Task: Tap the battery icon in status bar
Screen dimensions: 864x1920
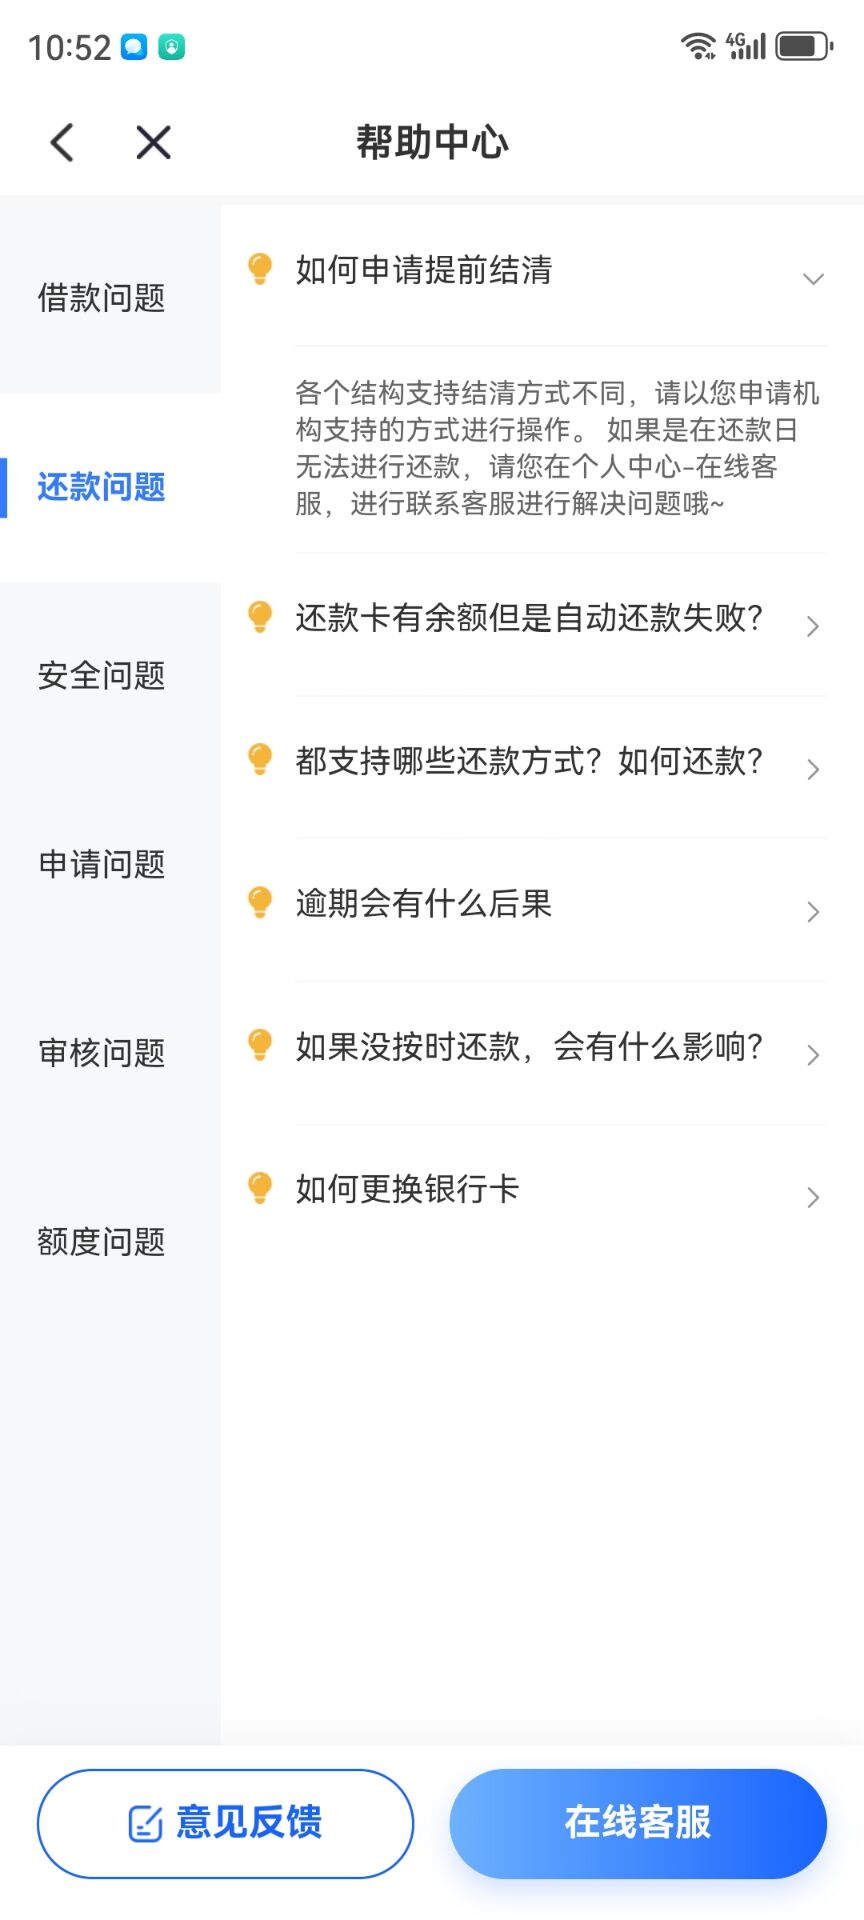Action: (805, 46)
